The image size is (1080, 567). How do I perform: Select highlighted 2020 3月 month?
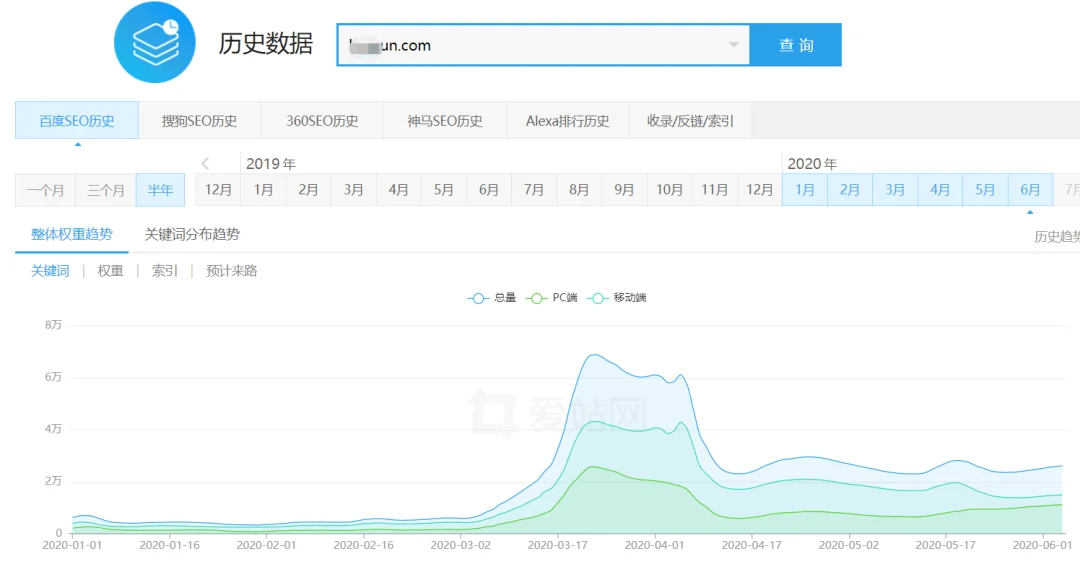click(x=895, y=189)
